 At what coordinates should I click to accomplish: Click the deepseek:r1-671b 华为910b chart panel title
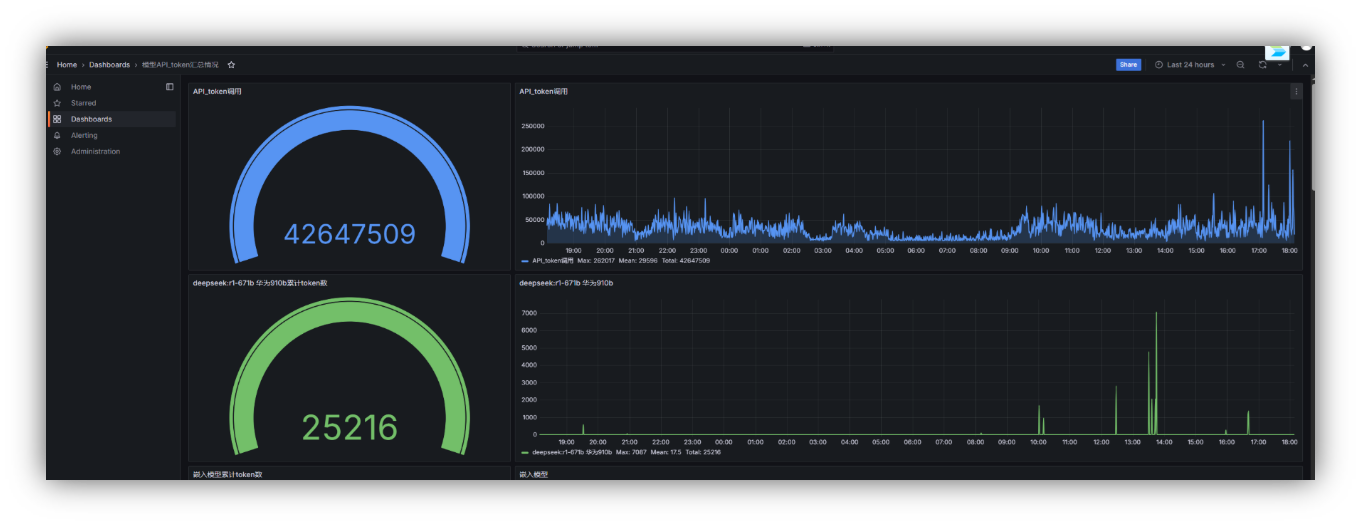[566, 283]
